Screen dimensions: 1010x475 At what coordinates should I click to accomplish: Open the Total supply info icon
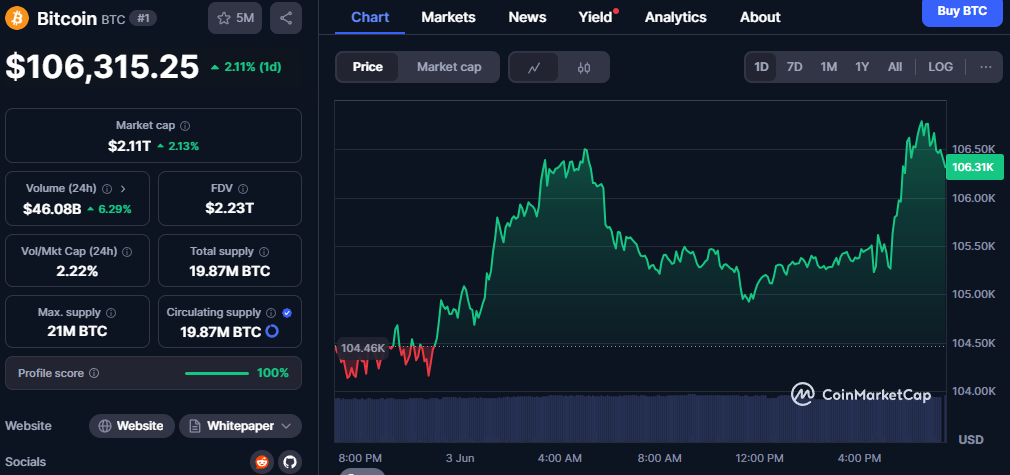264,252
